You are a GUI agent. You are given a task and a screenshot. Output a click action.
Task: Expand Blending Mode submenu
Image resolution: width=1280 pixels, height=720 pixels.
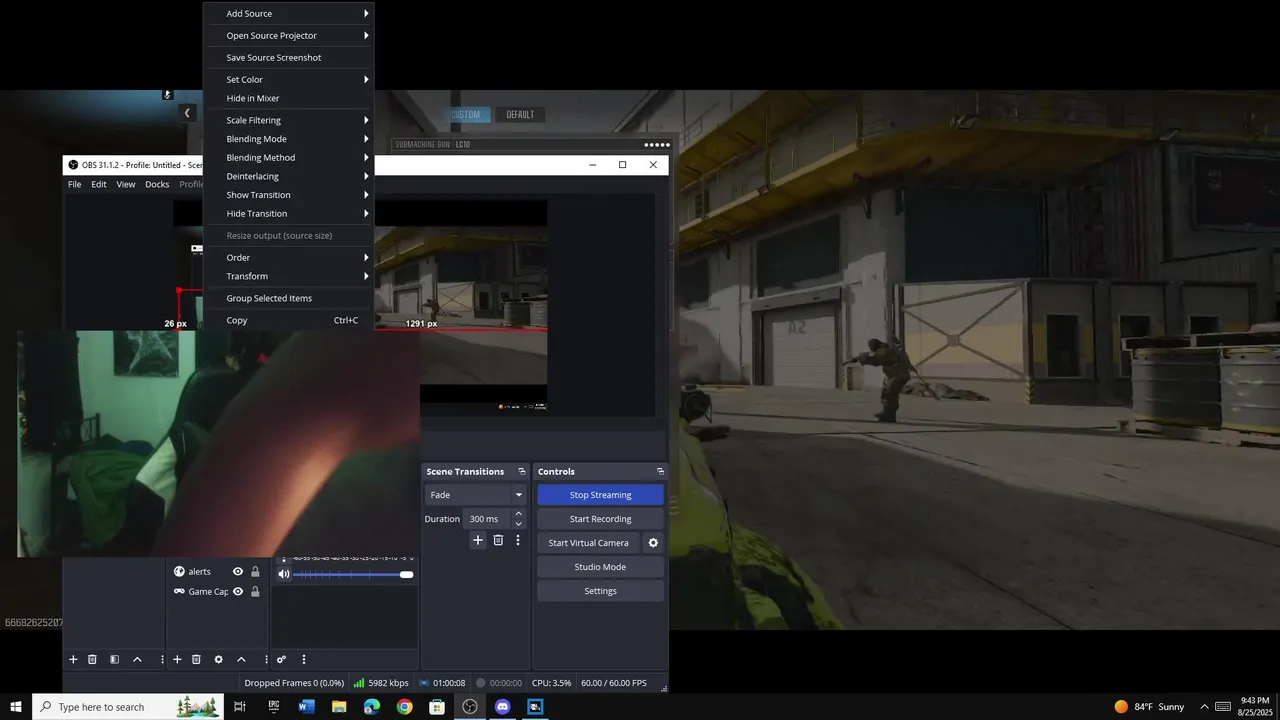289,139
